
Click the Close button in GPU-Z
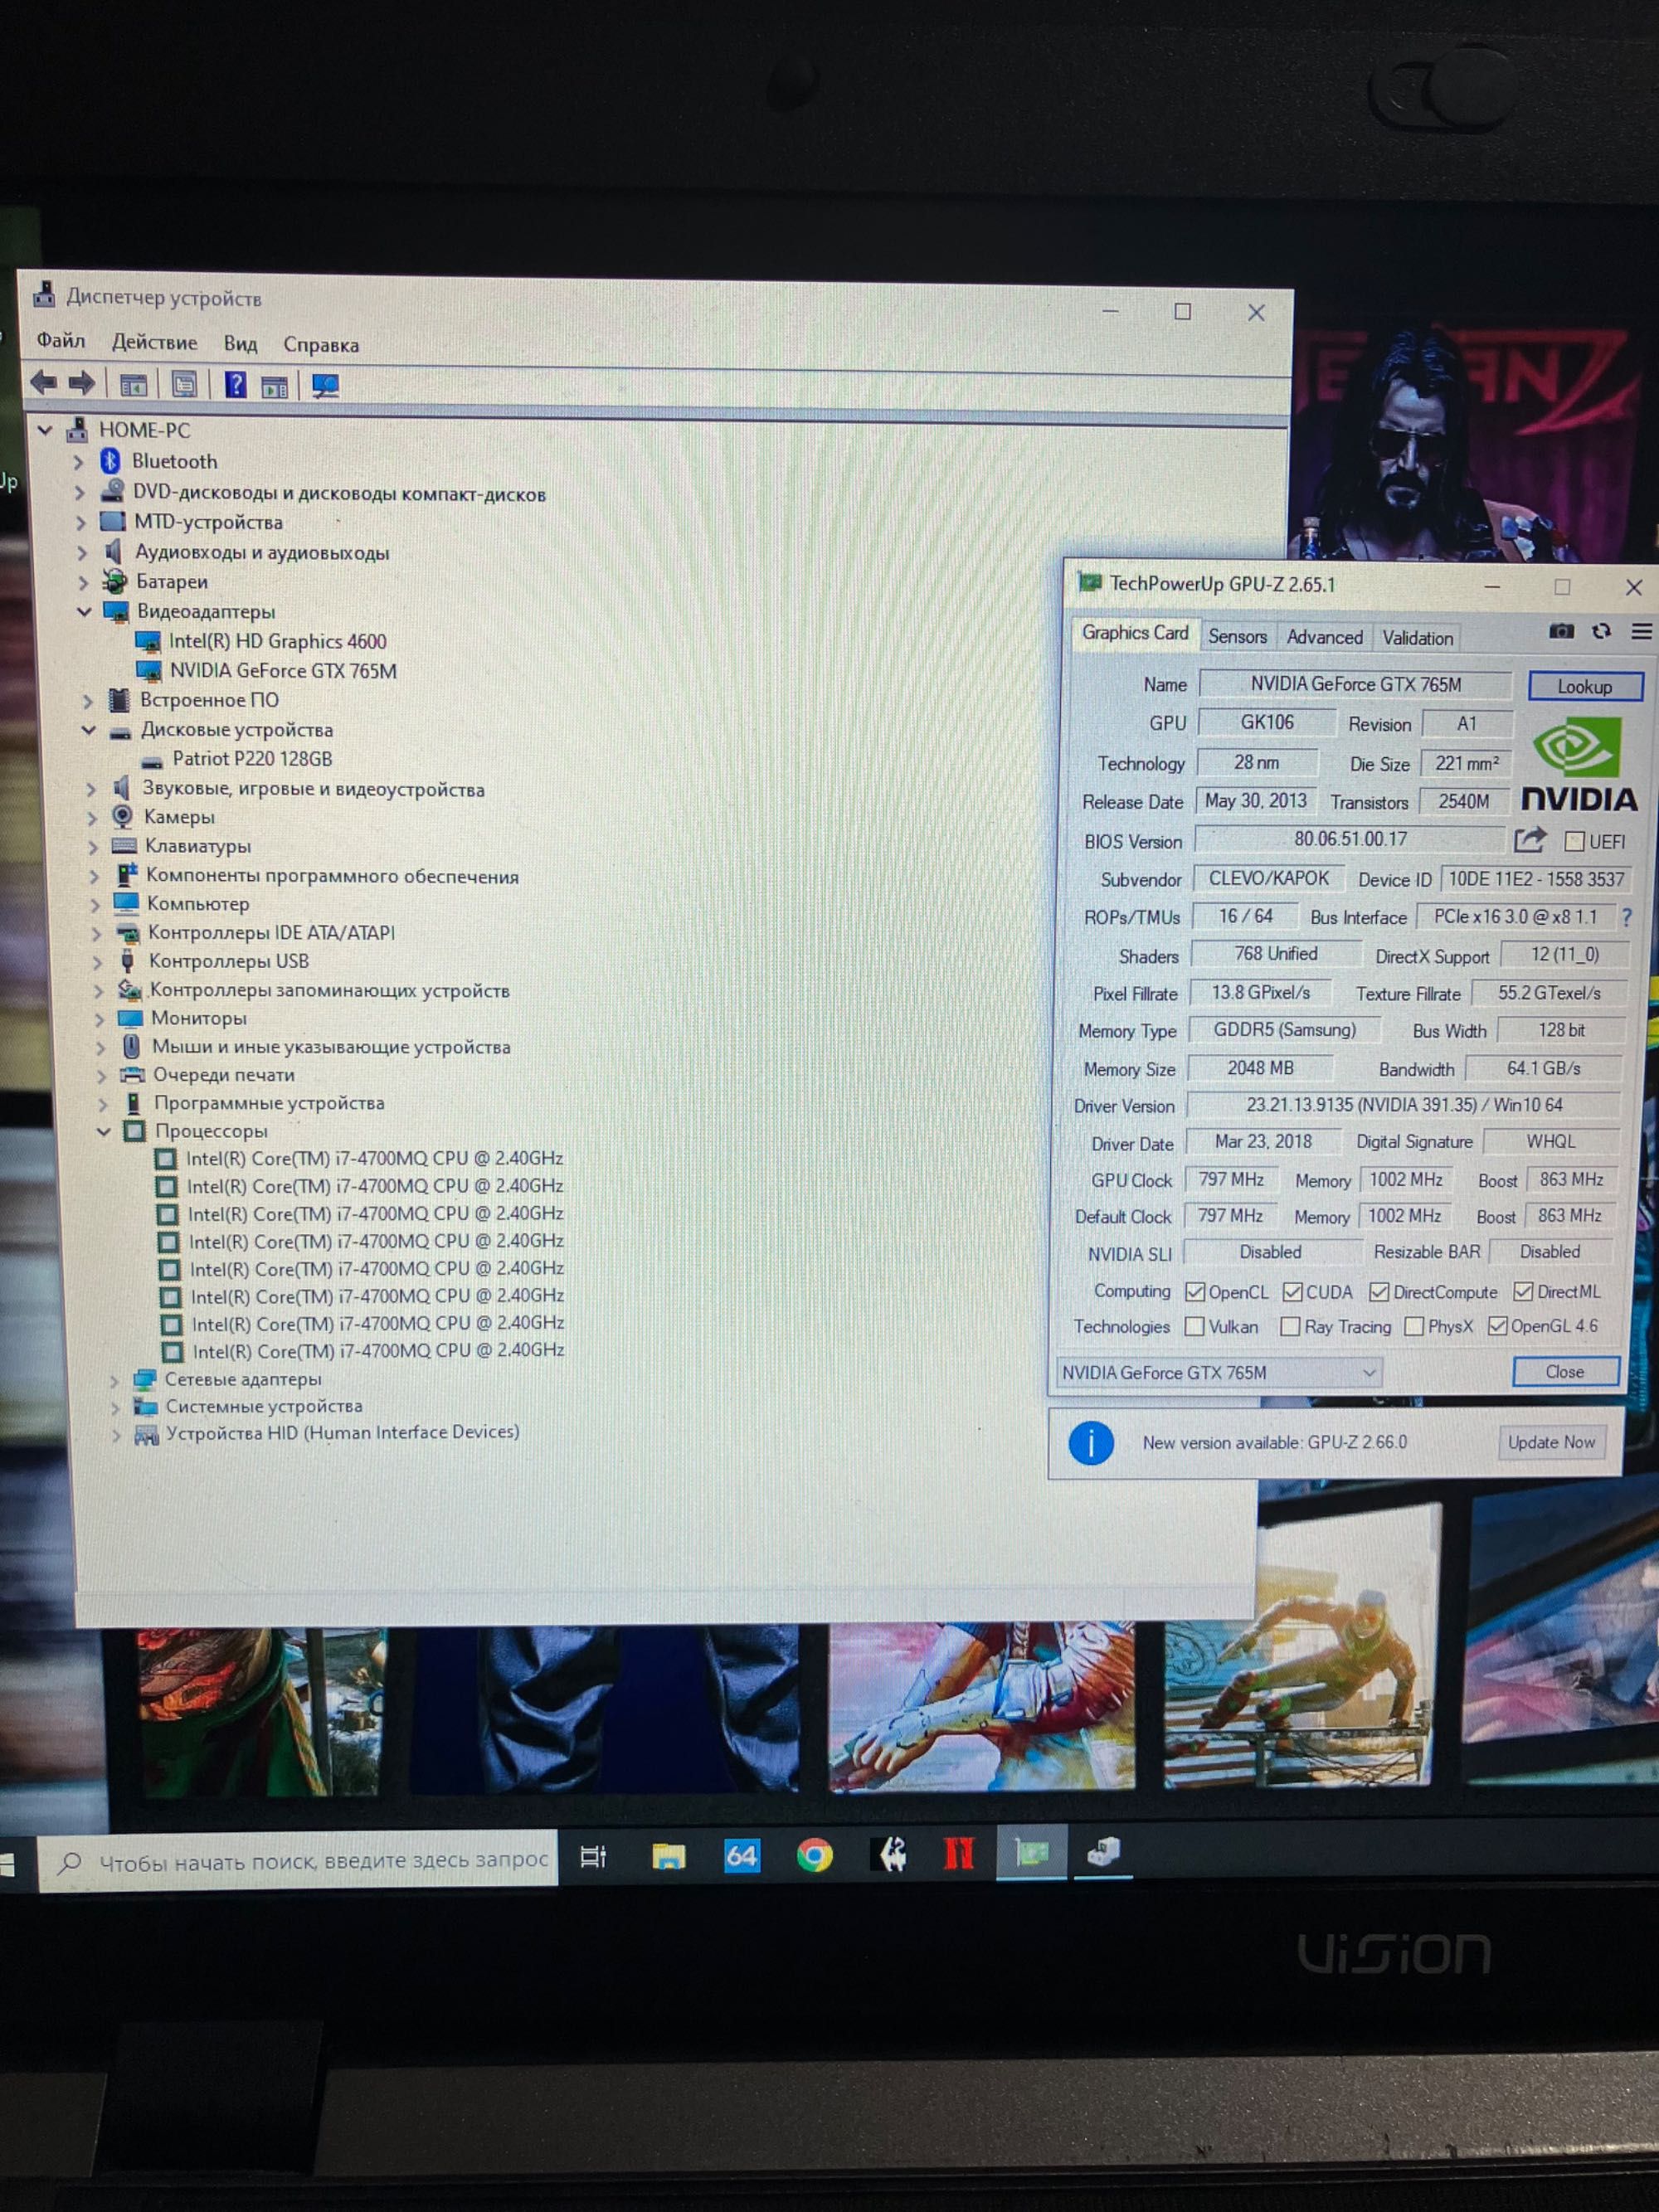click(1565, 1371)
